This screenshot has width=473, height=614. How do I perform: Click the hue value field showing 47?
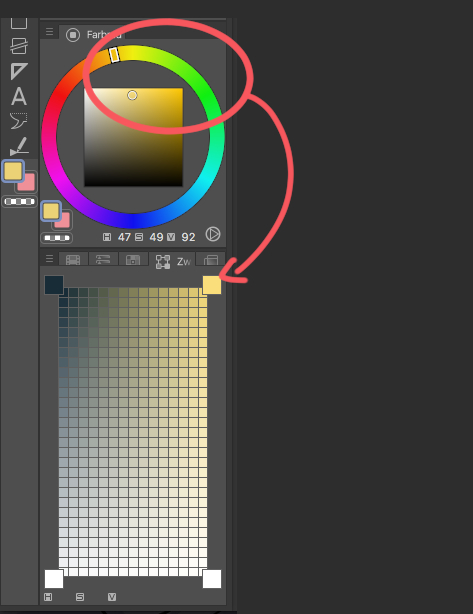[x=124, y=237]
